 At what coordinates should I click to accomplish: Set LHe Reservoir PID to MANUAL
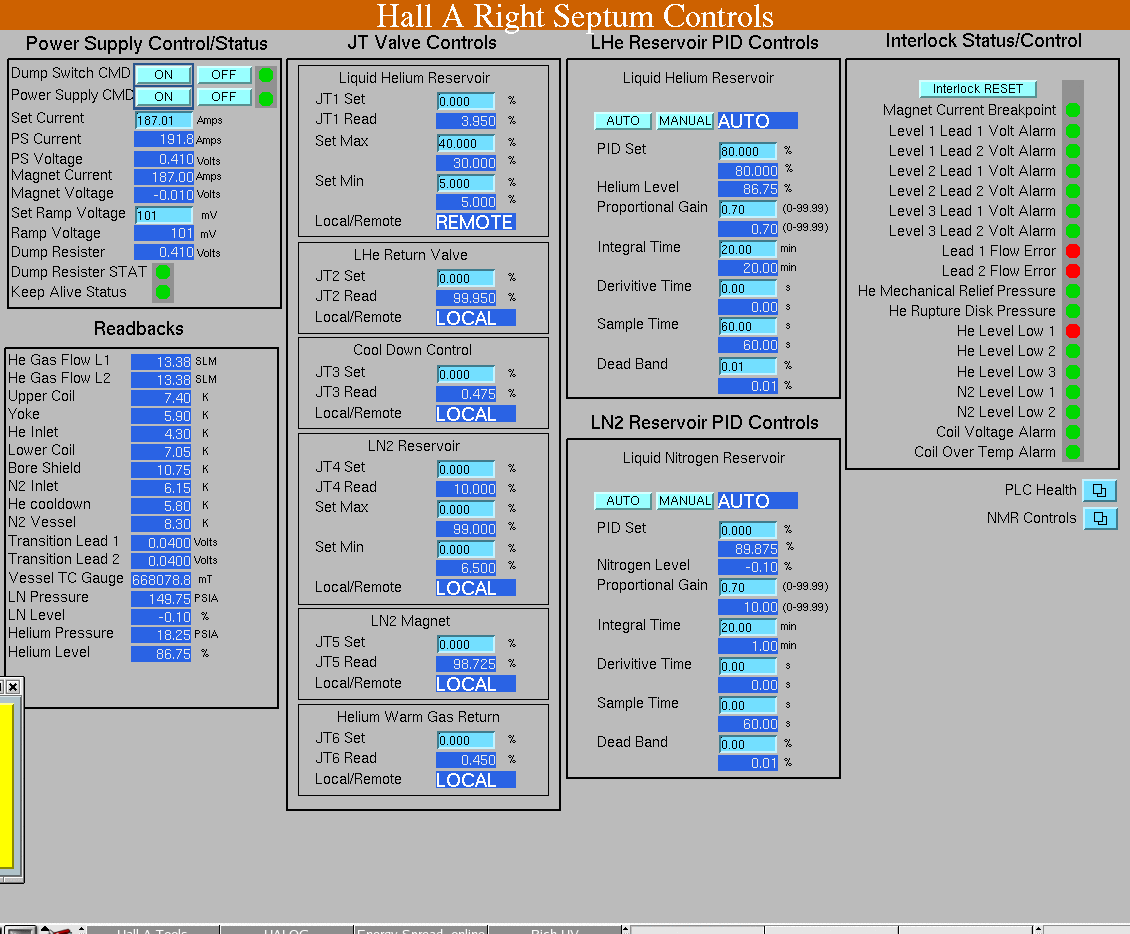685,120
